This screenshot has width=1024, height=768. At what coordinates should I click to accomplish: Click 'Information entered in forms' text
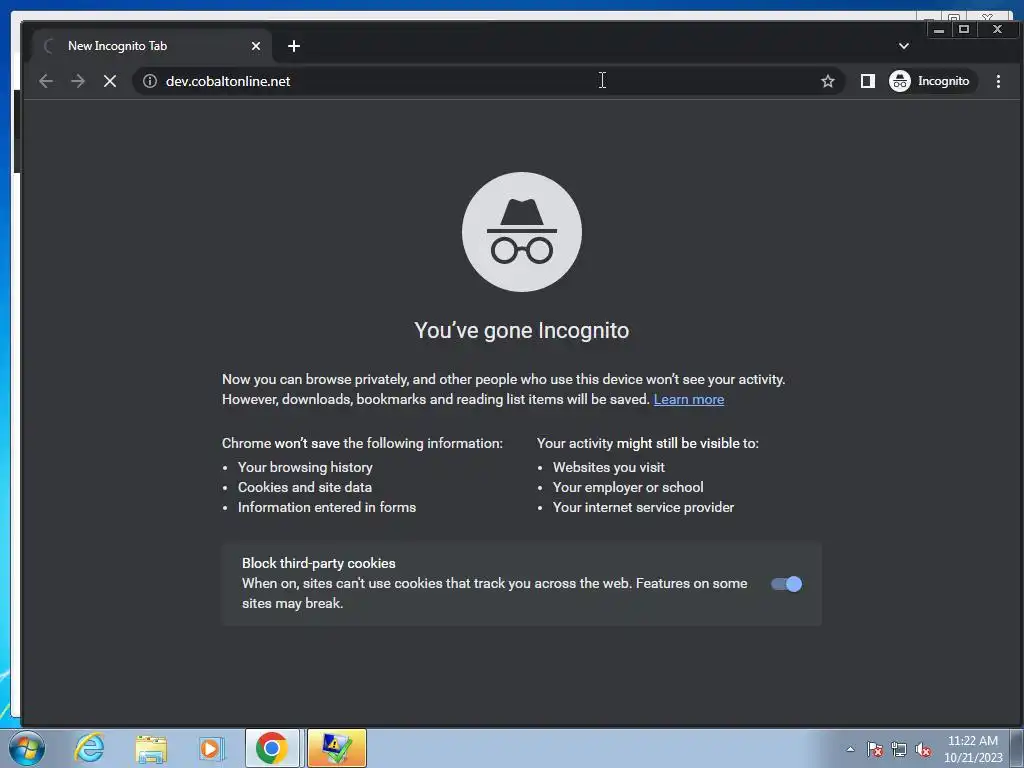click(327, 507)
